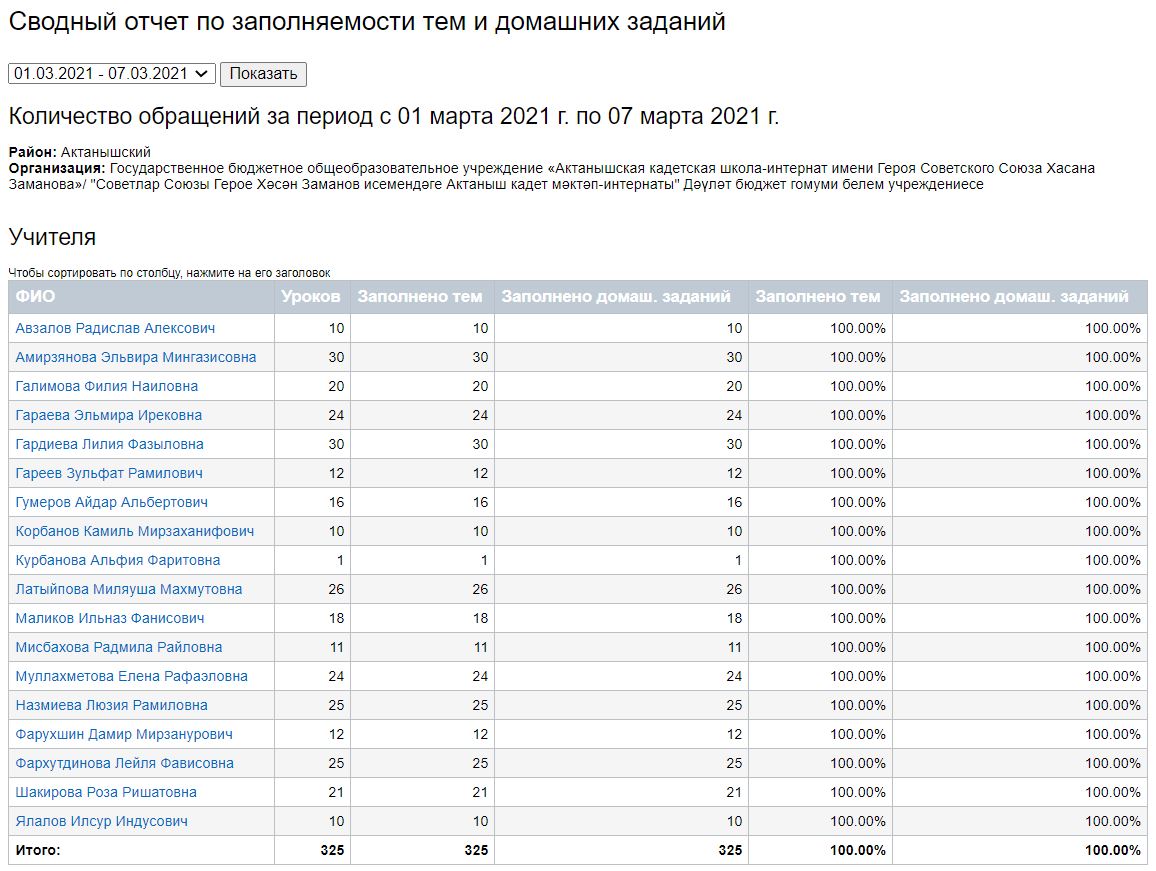Open teacher Авзалов Радислав Алексович link

click(x=115, y=328)
